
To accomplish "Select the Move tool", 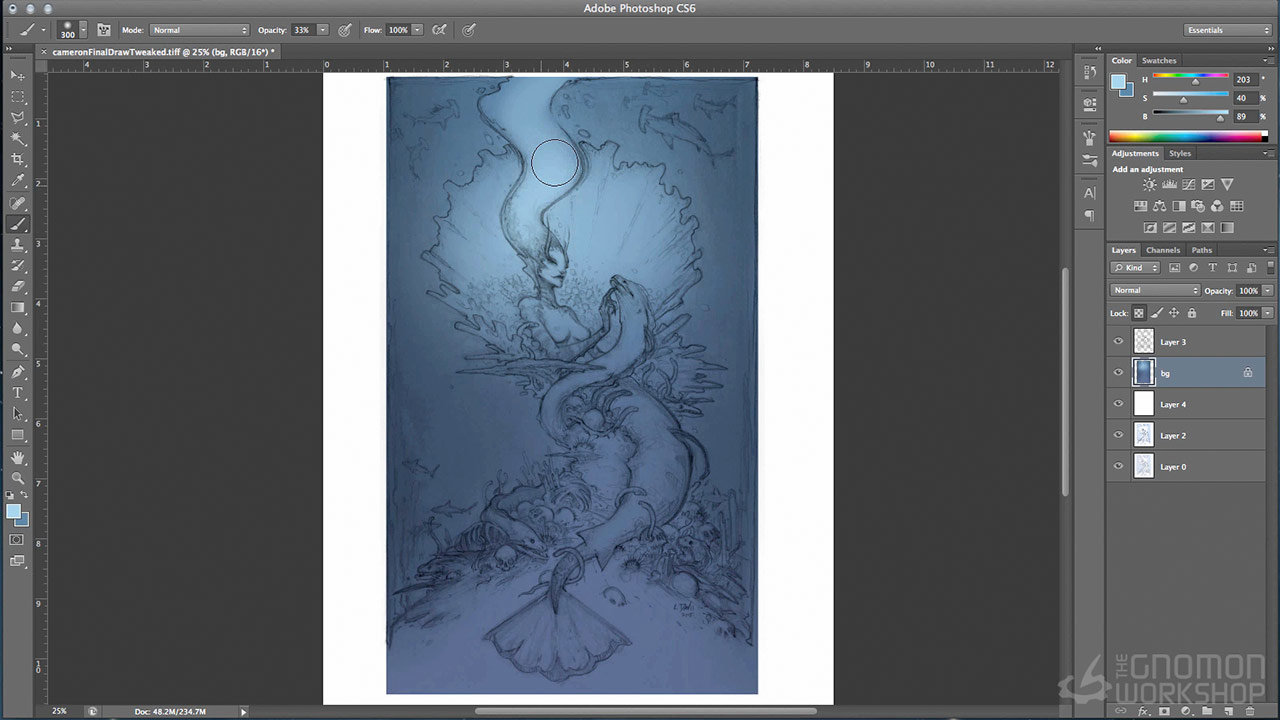I will [18, 76].
